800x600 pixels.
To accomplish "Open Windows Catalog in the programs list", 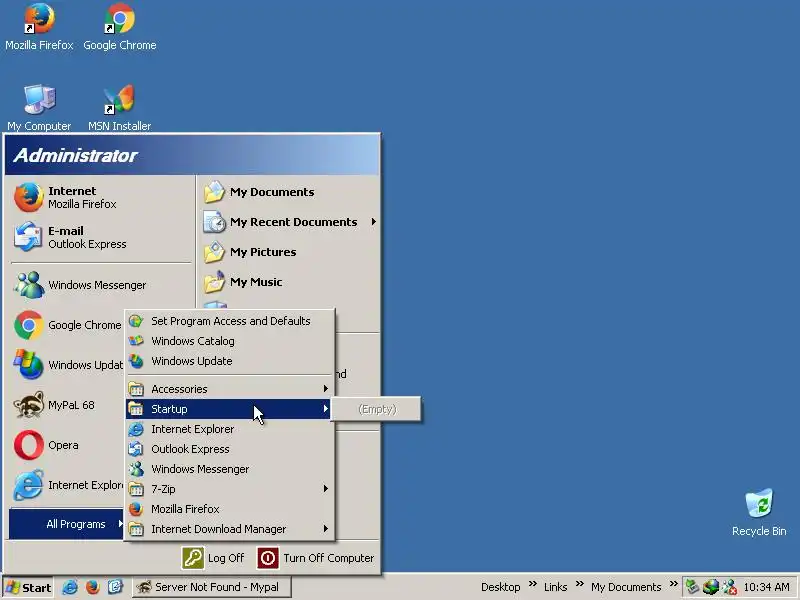I will coord(230,341).
